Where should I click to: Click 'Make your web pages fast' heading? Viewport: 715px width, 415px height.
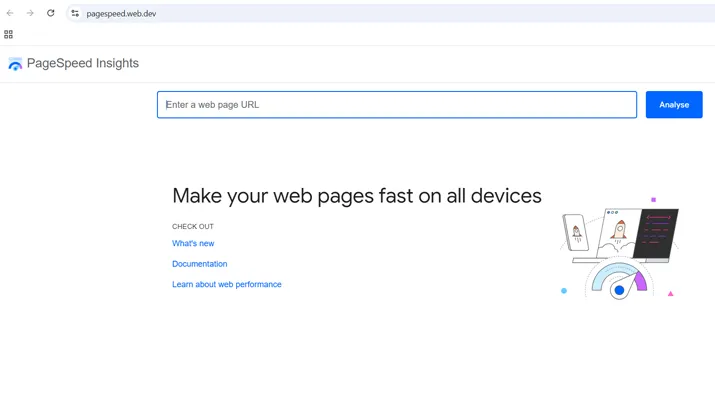[x=357, y=196]
